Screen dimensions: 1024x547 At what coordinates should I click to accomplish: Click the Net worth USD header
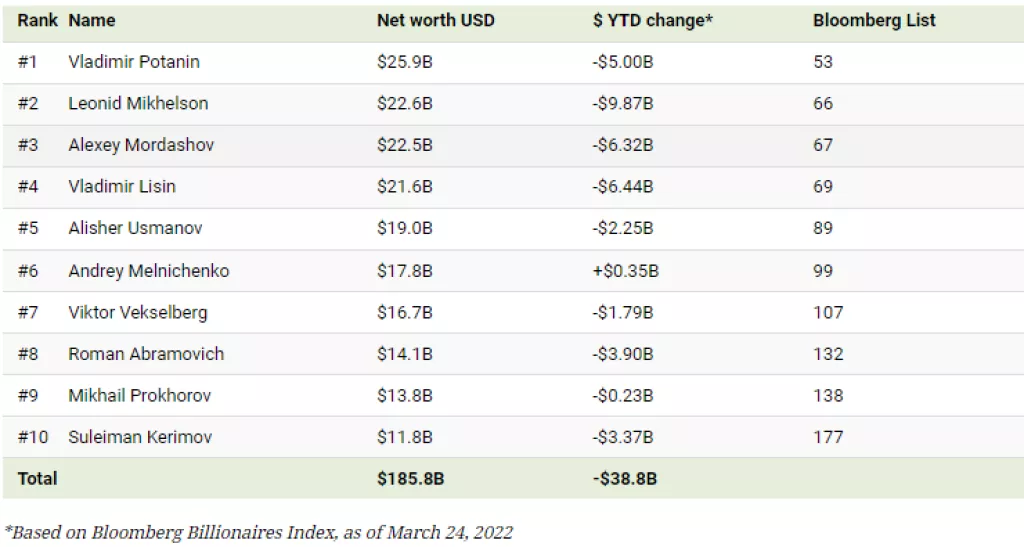(435, 20)
